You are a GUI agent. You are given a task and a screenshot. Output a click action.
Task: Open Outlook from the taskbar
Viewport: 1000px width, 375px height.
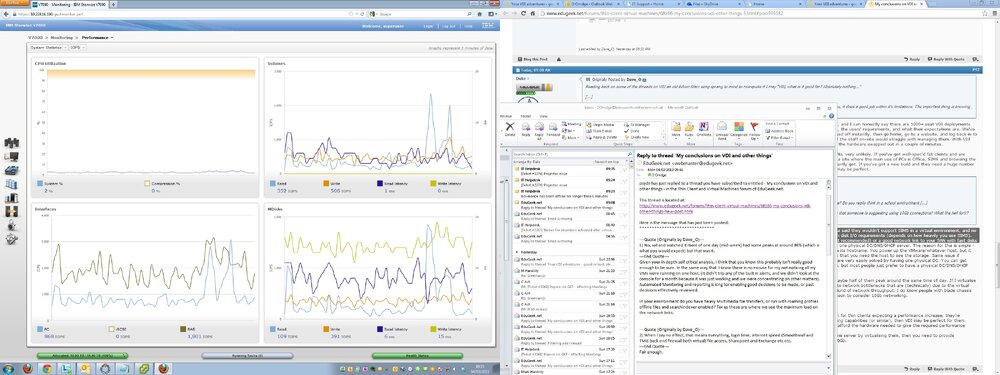(86, 369)
